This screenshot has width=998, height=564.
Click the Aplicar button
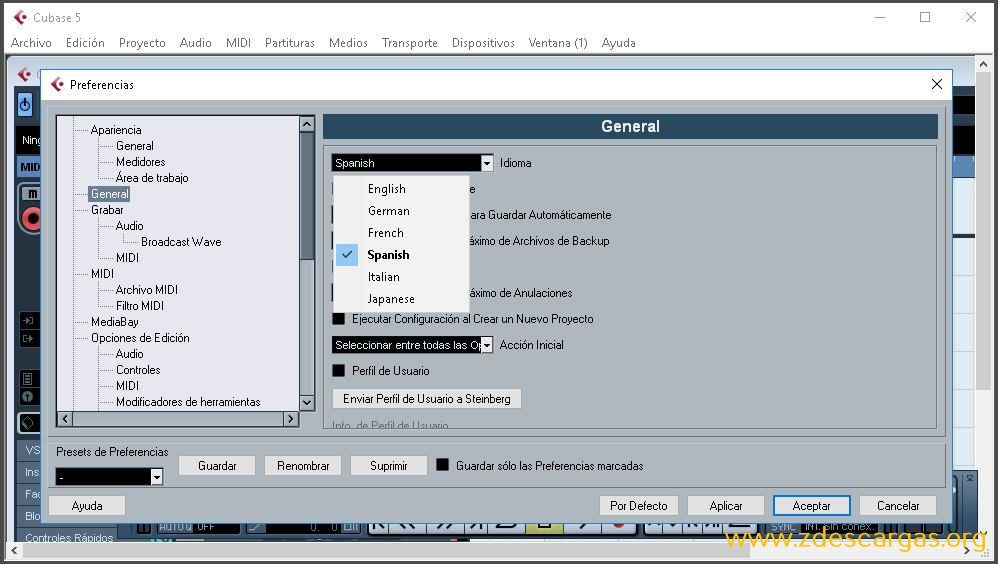point(726,505)
